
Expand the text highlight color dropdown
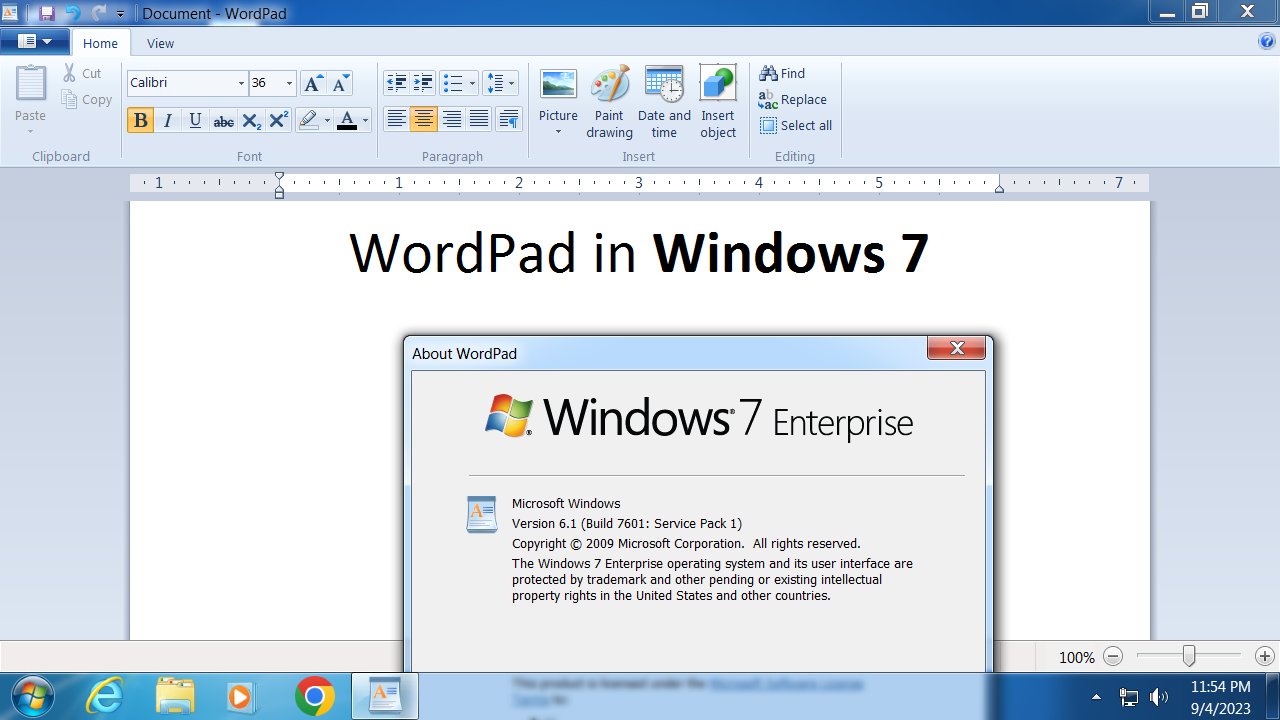[325, 120]
